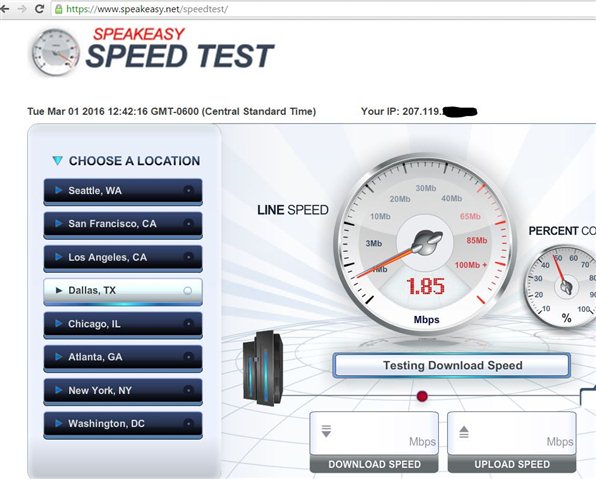
Task: Select the New York, NY radio indicator
Action: (188, 390)
